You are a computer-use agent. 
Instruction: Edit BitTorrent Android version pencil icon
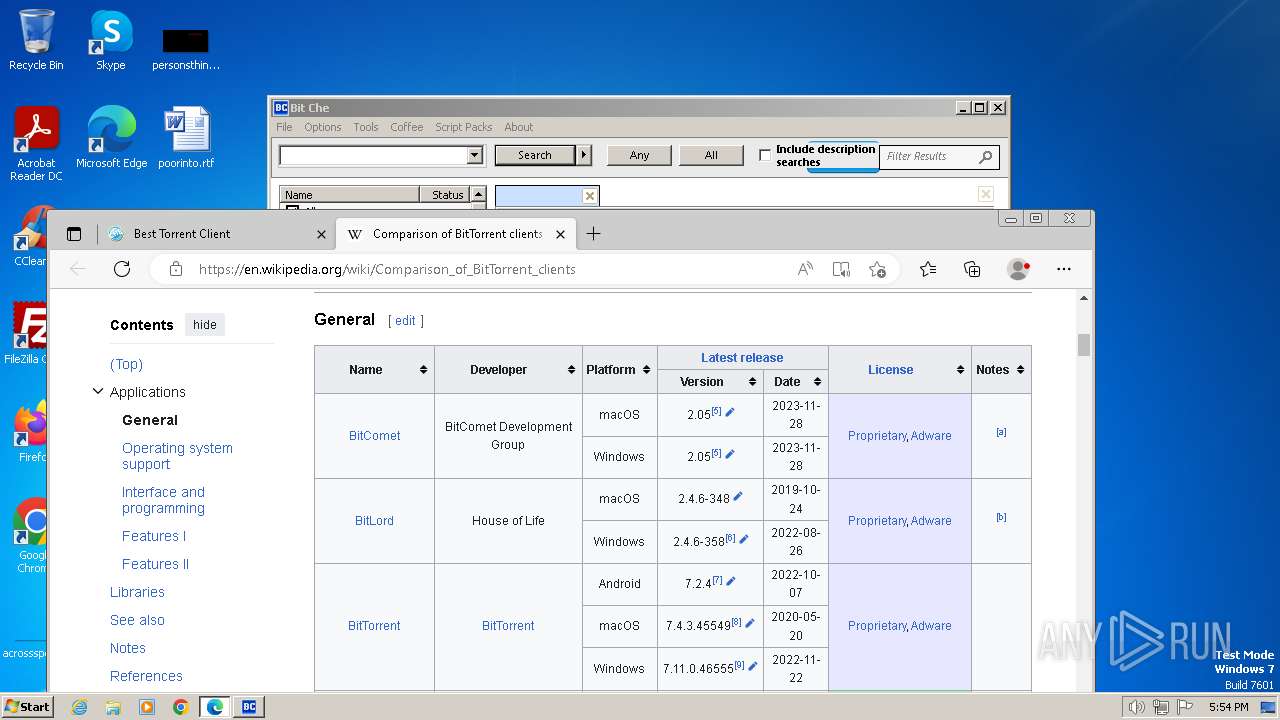tap(731, 581)
